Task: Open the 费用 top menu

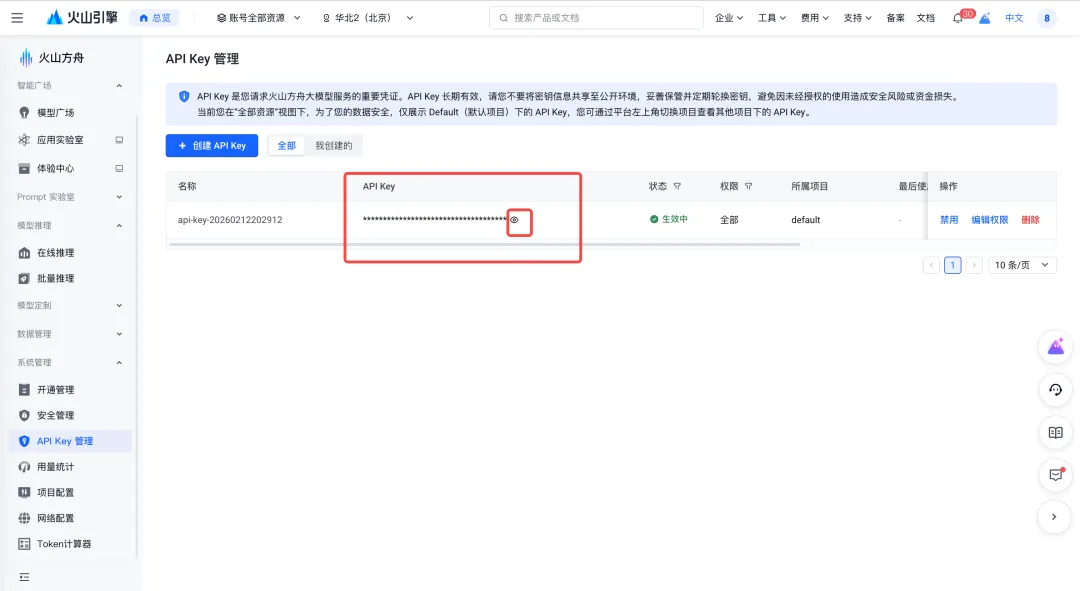Action: point(814,18)
